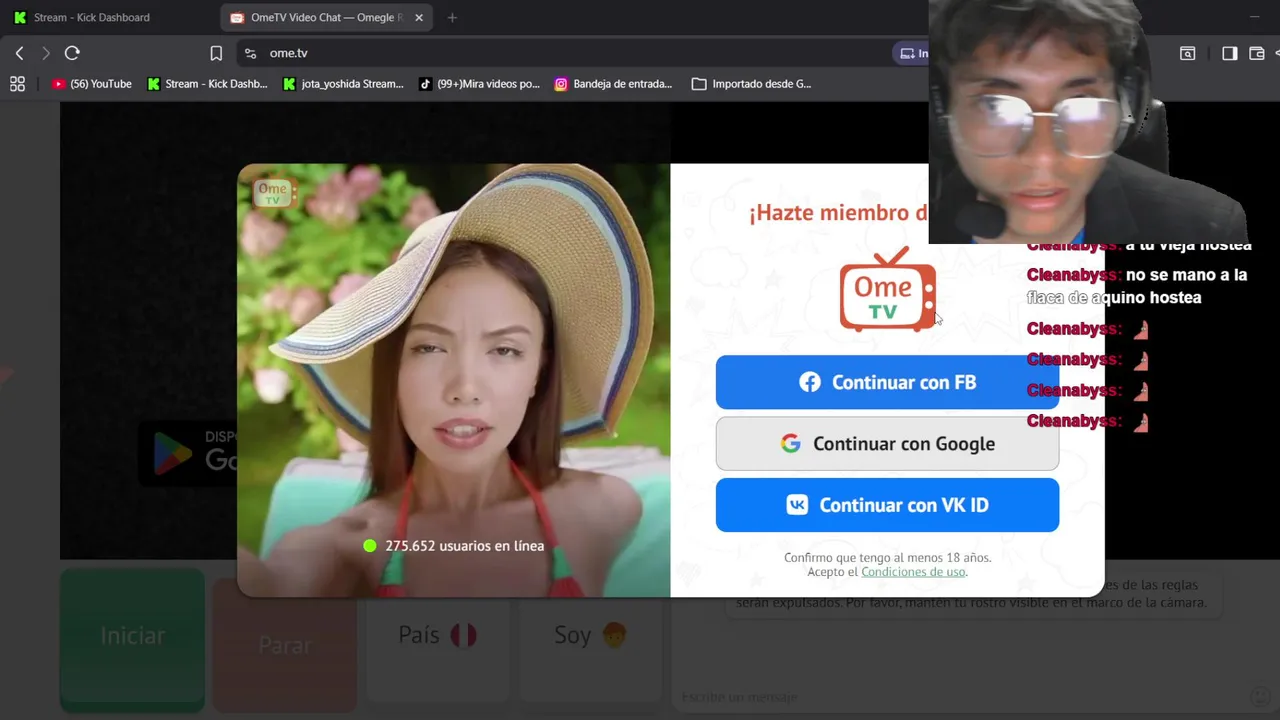Viewport: 1280px width, 720px height.
Task: Open jota_yoshida Stream bookmark
Action: point(343,84)
